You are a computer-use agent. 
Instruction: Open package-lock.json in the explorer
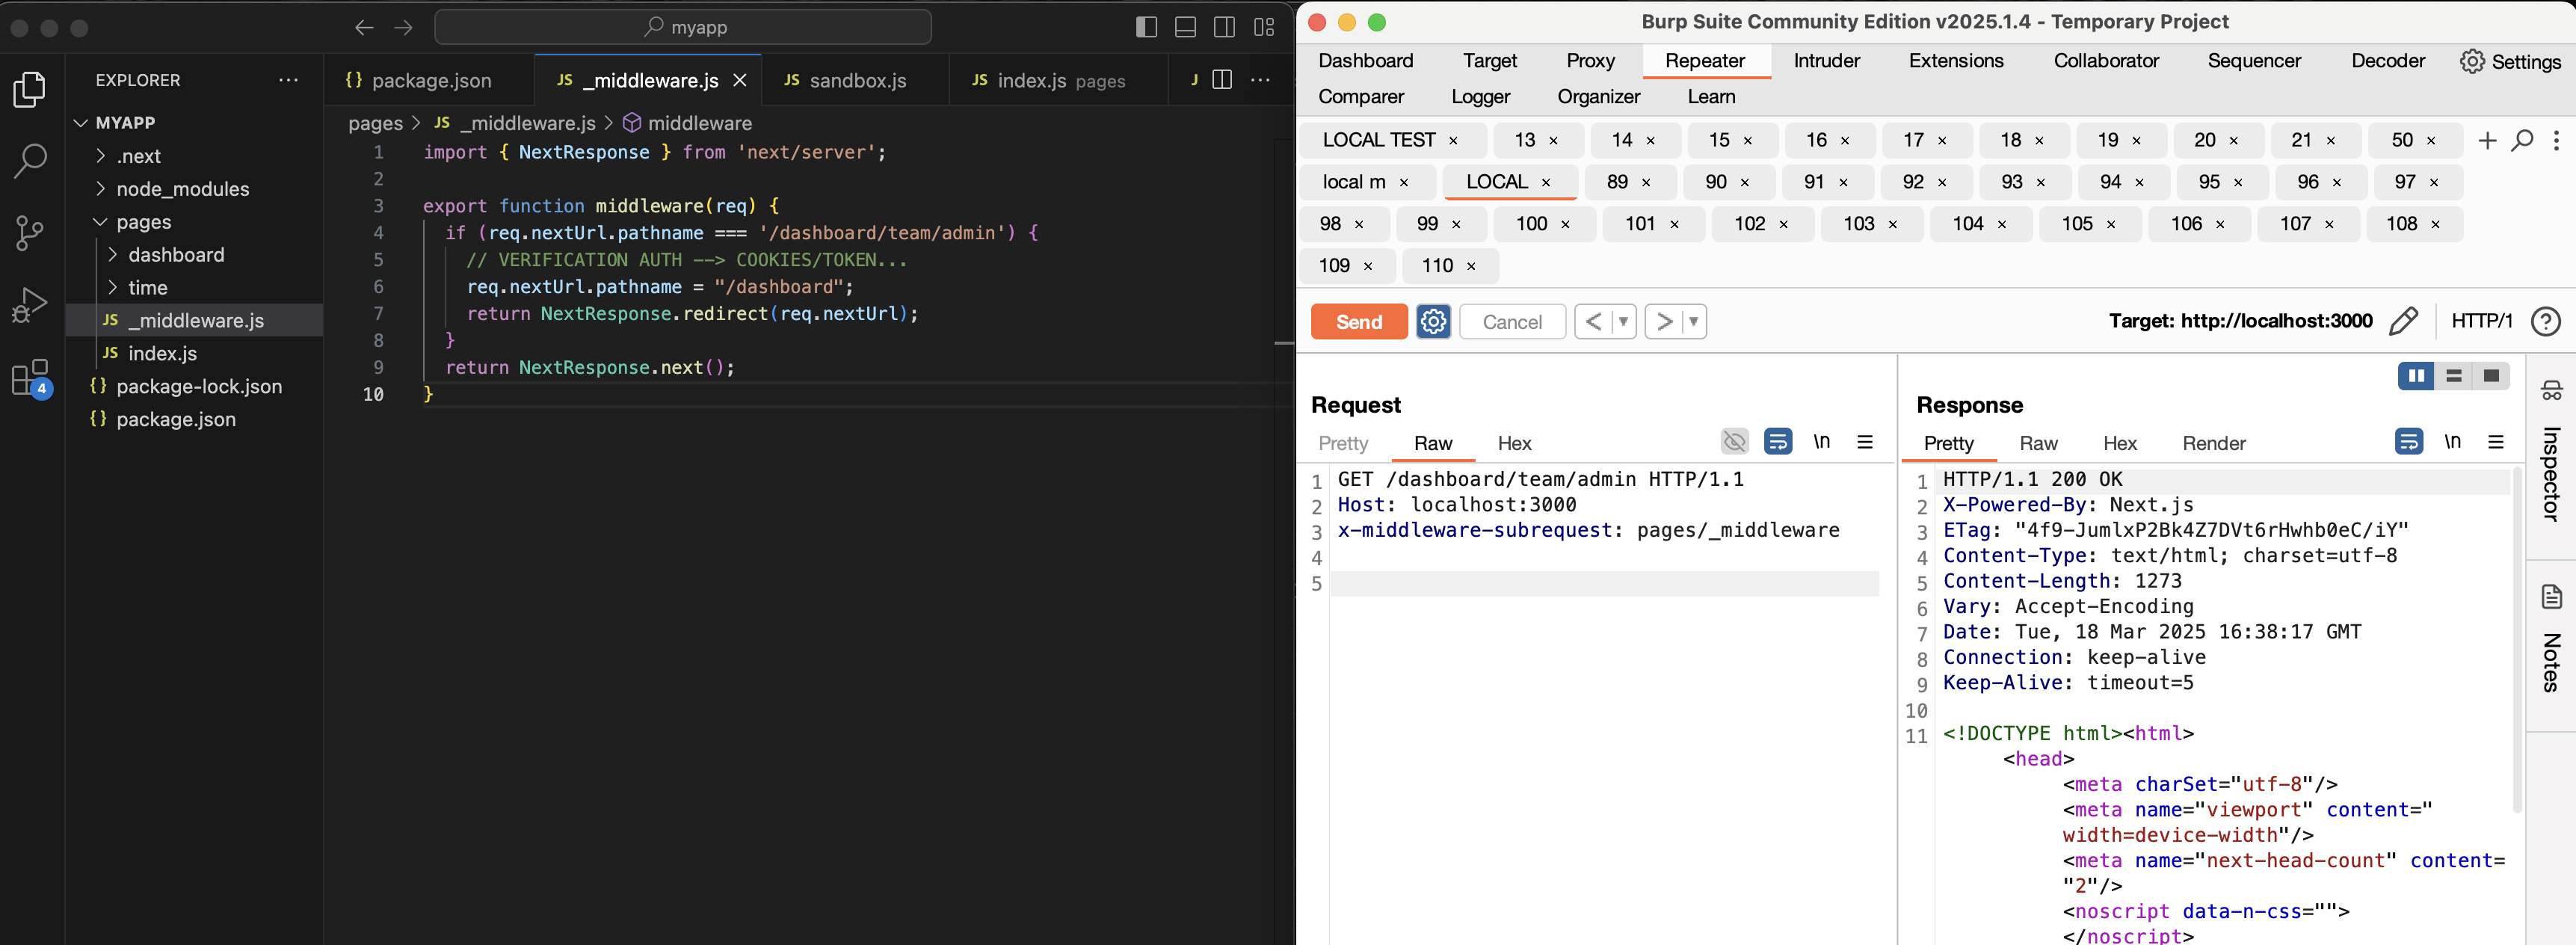194,386
